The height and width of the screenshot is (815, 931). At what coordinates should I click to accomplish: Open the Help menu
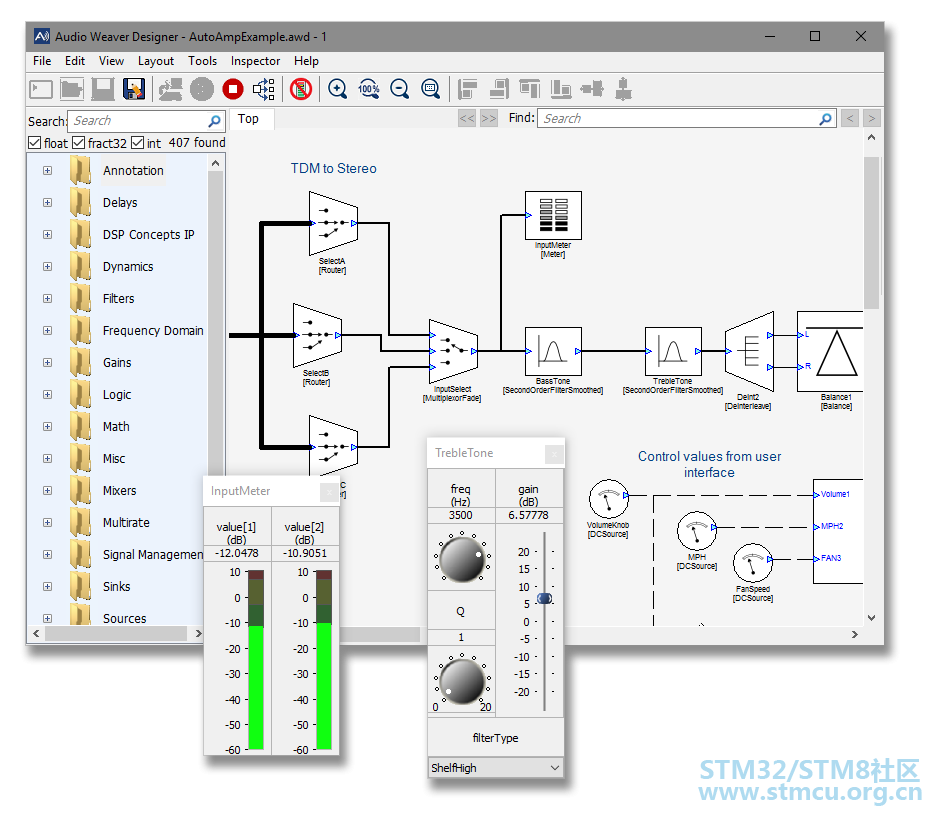pyautogui.click(x=306, y=61)
